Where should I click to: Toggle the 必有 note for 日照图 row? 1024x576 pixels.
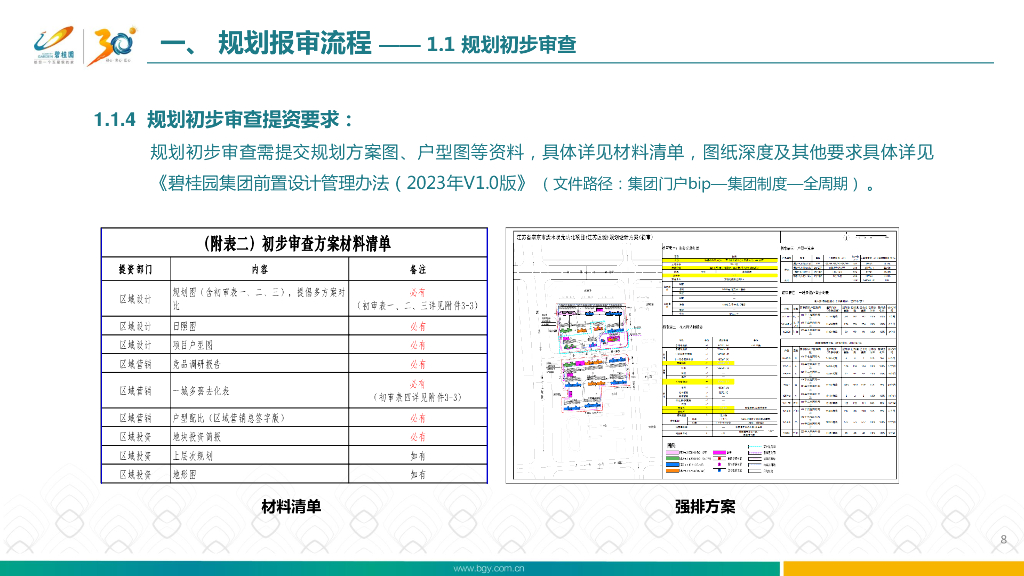(x=418, y=325)
